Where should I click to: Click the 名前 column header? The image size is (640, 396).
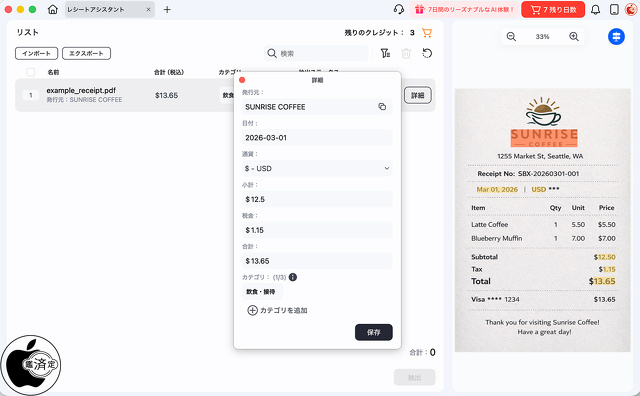[53, 72]
